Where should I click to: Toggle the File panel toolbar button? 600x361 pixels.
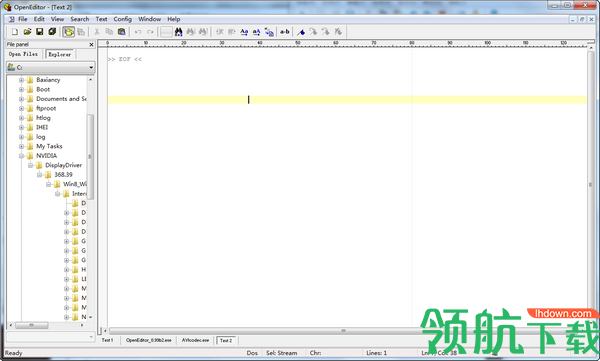tap(68, 32)
